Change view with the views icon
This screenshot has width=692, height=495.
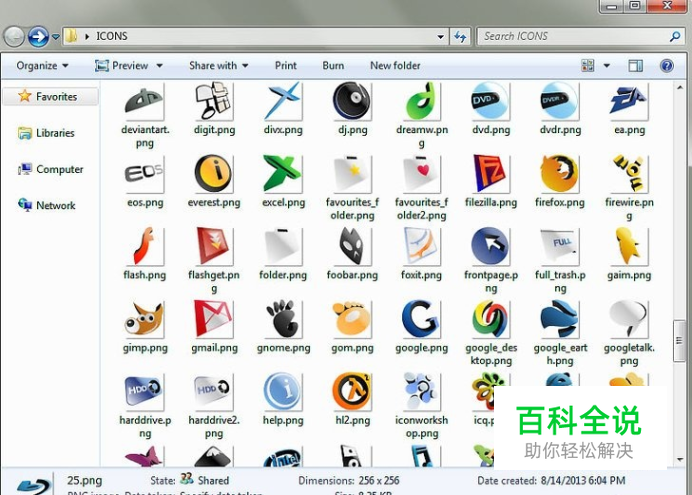click(x=588, y=66)
